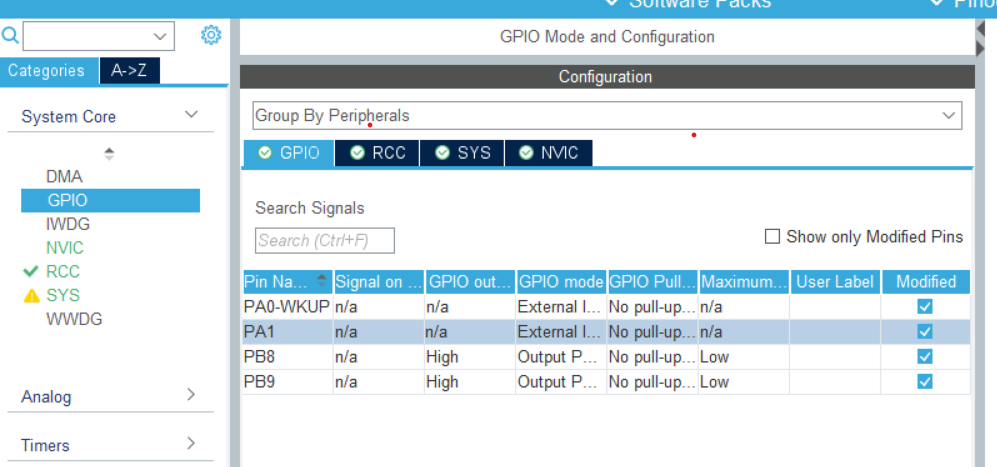Screen dimensions: 997x467
Task: Select NVIC in System Core list
Action: pos(65,247)
